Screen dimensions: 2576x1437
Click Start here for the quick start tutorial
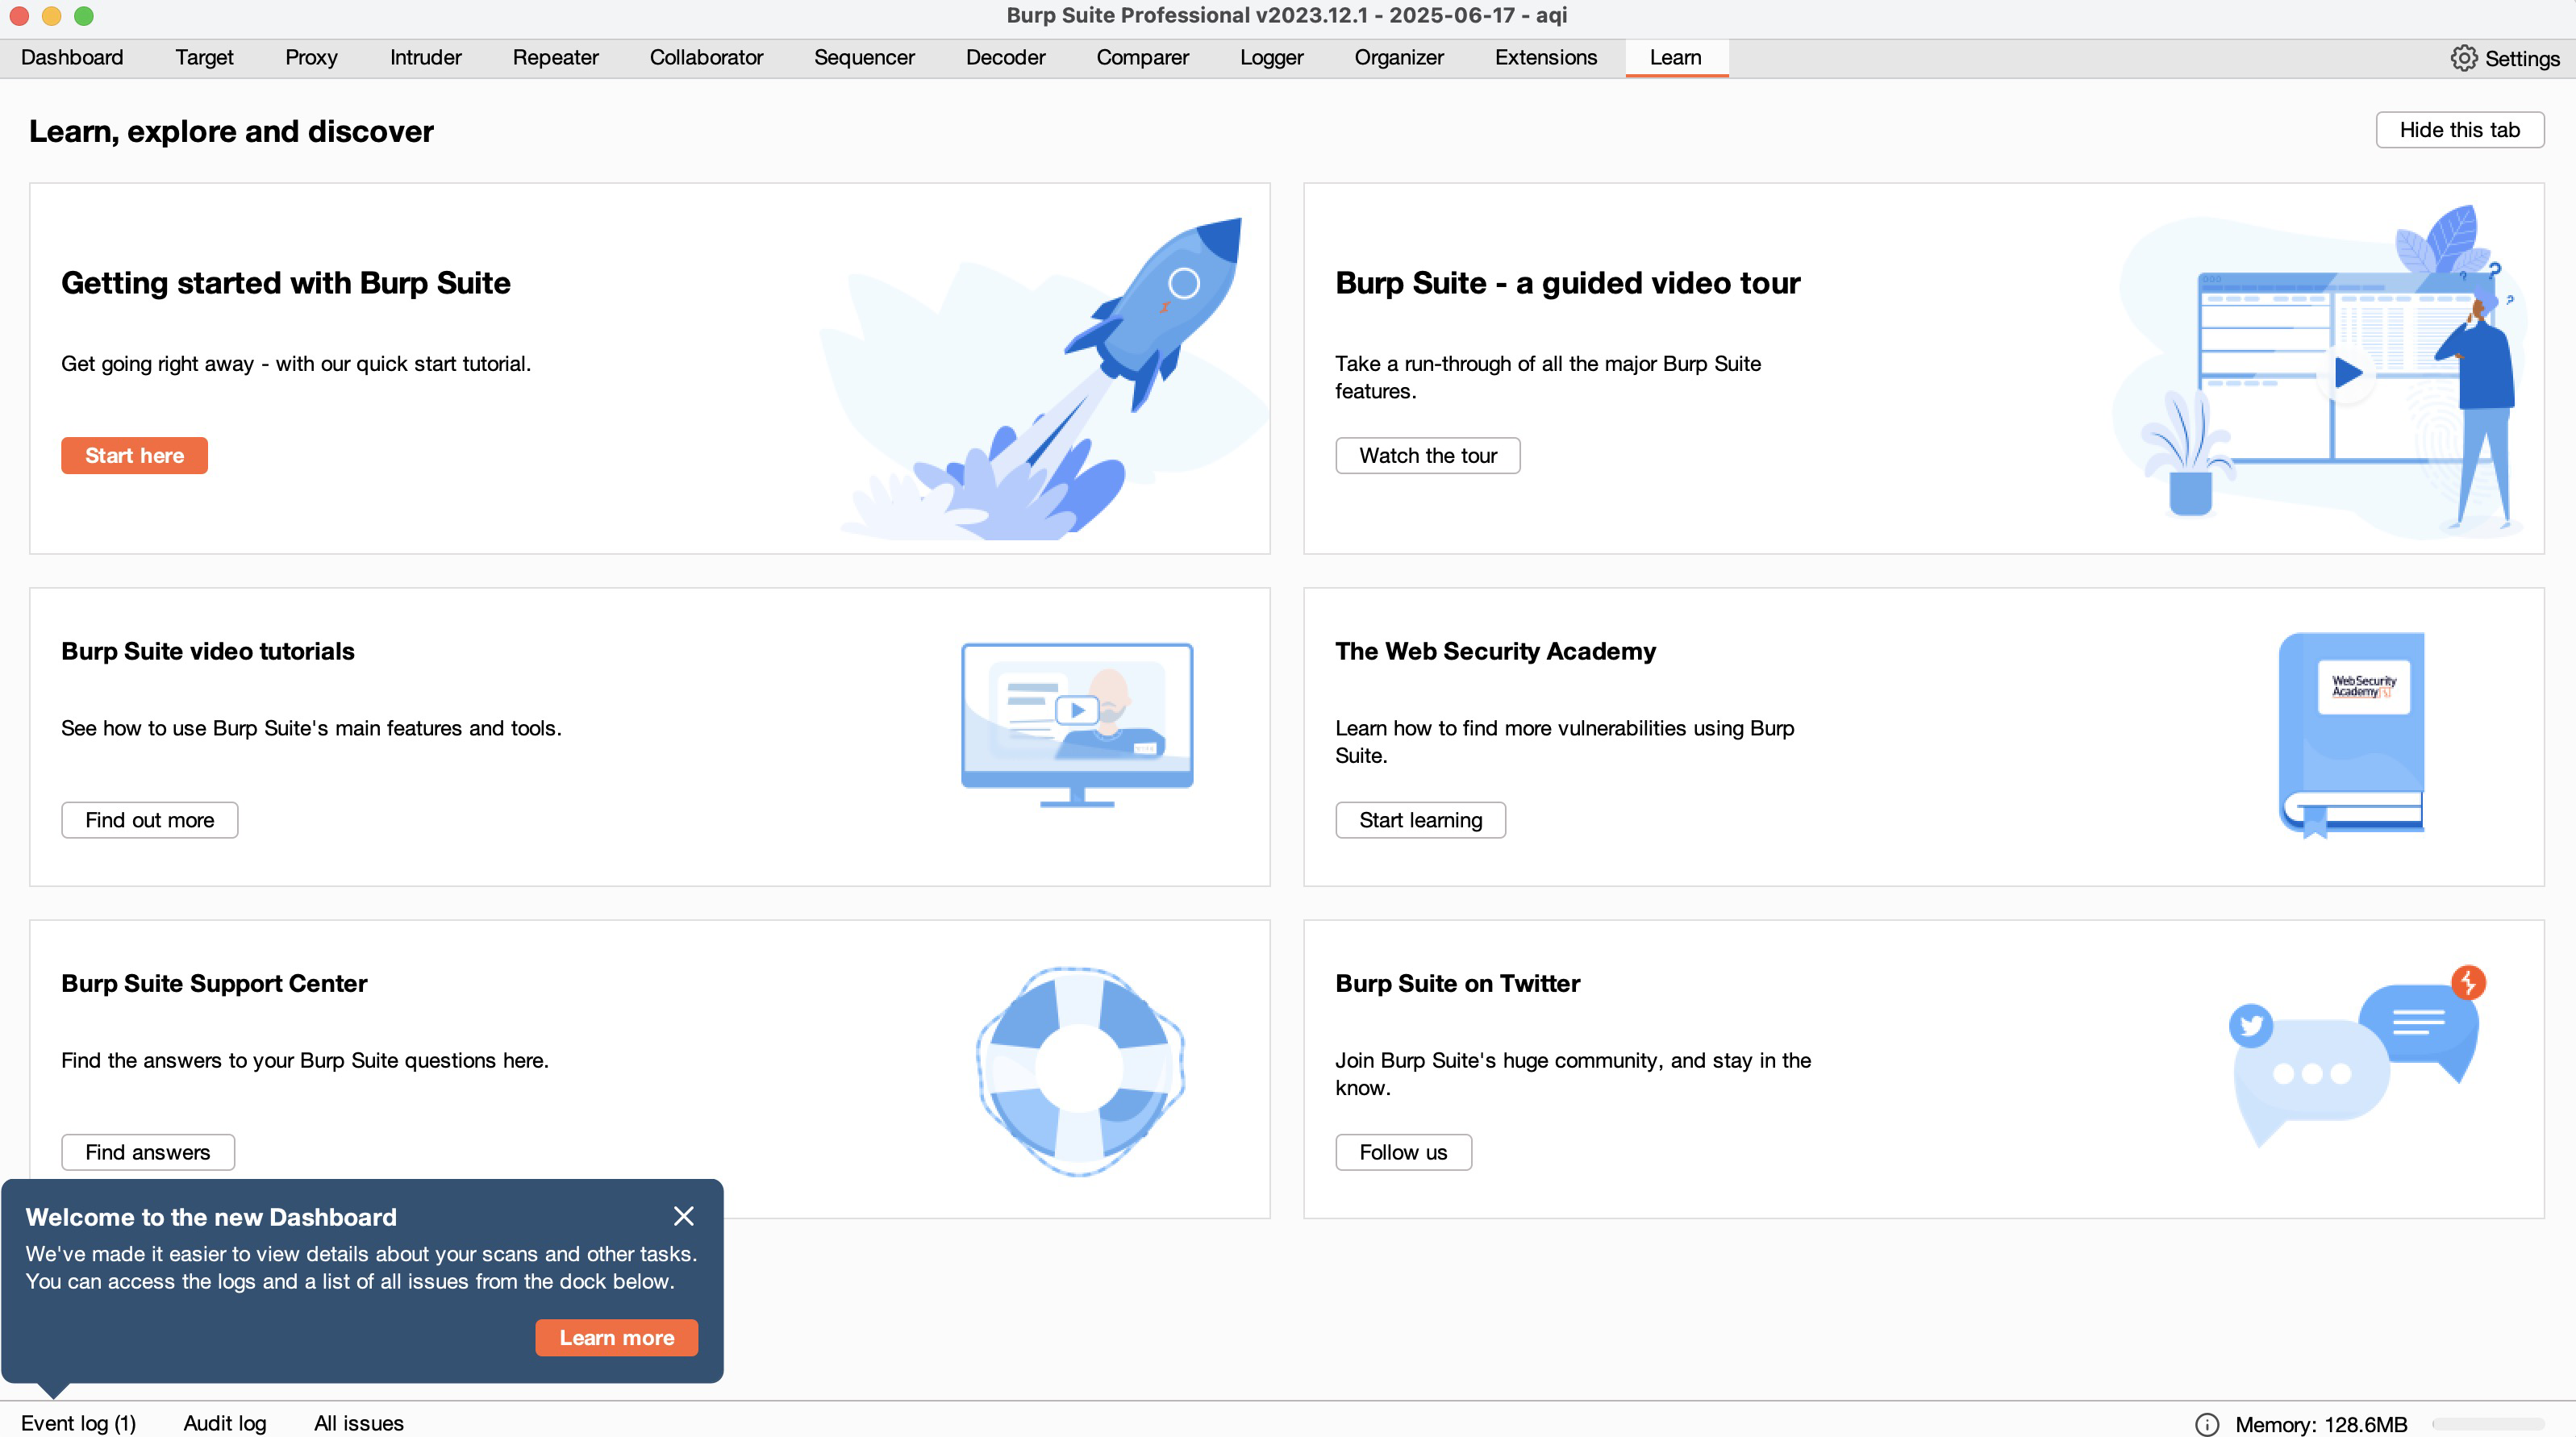[x=134, y=455]
